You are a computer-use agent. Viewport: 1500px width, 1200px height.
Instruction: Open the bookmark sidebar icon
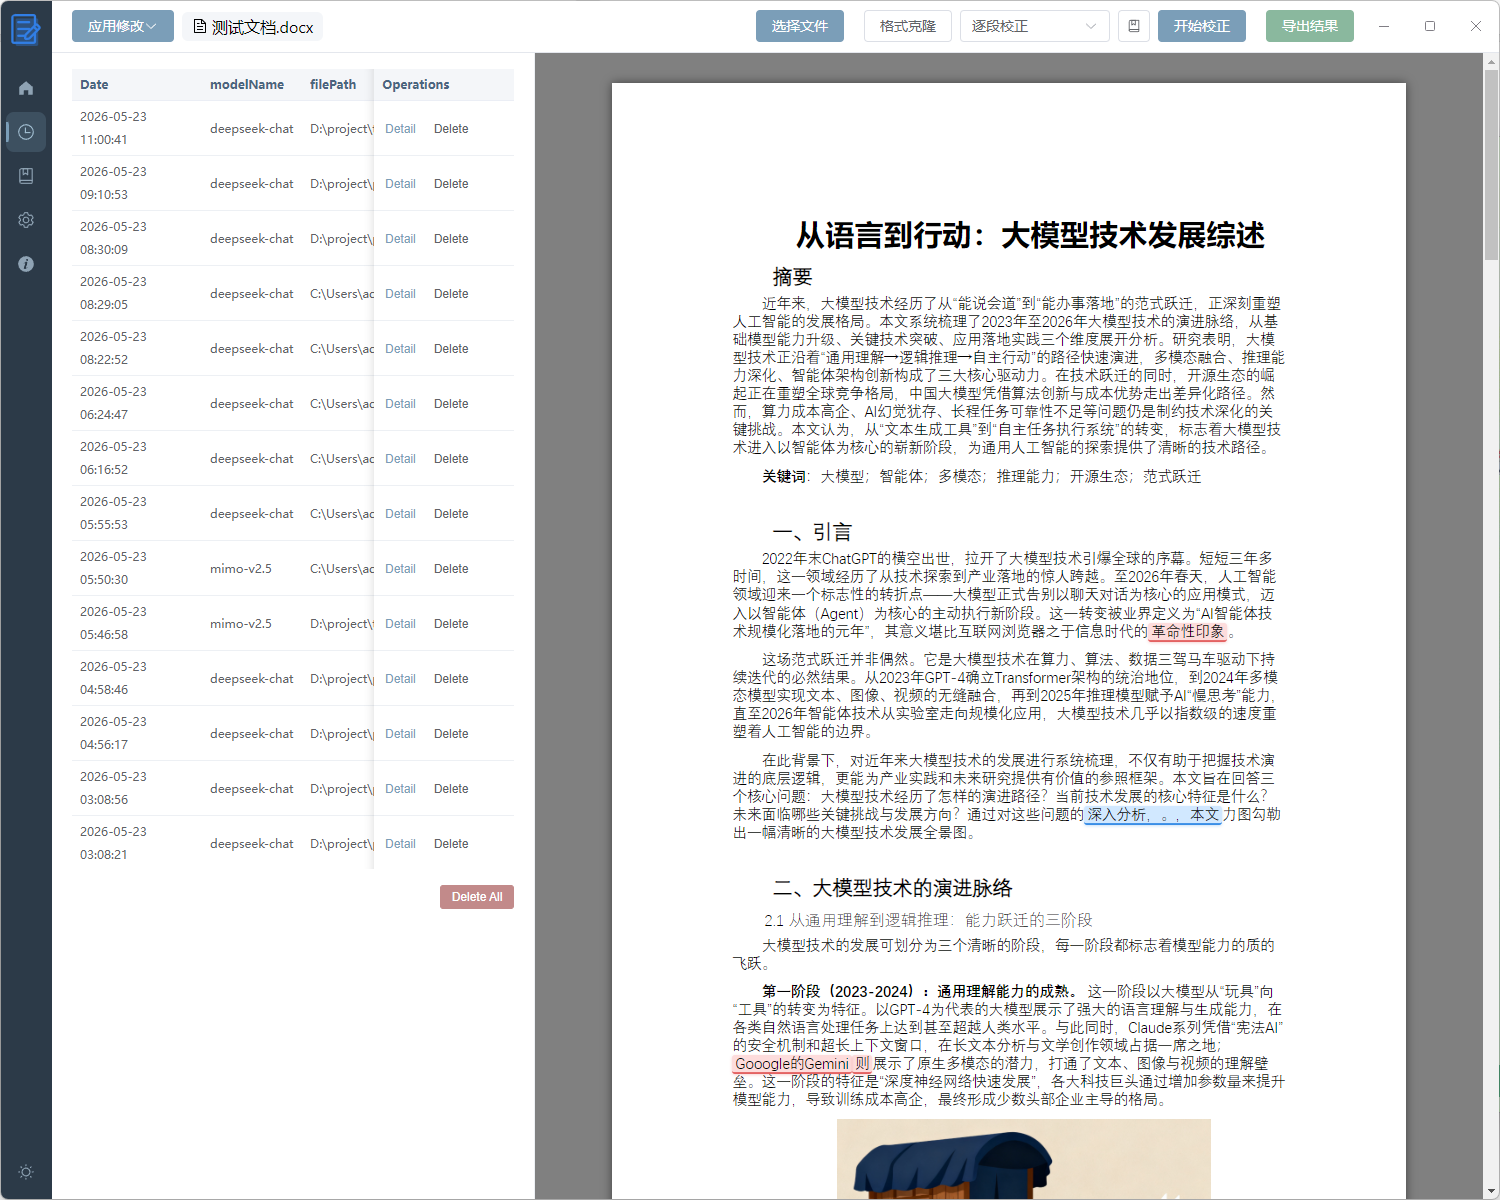26,176
